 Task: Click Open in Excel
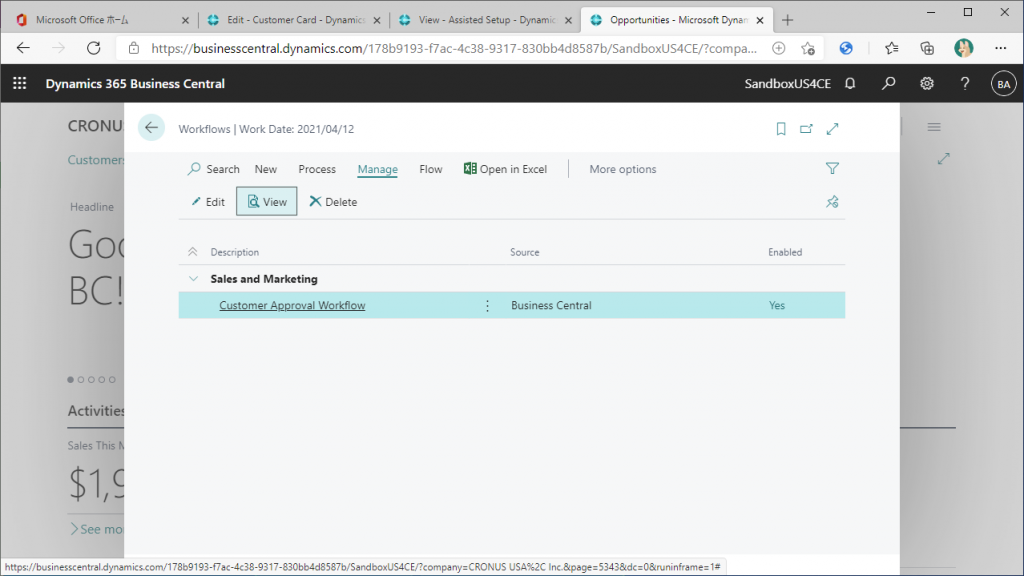click(505, 169)
